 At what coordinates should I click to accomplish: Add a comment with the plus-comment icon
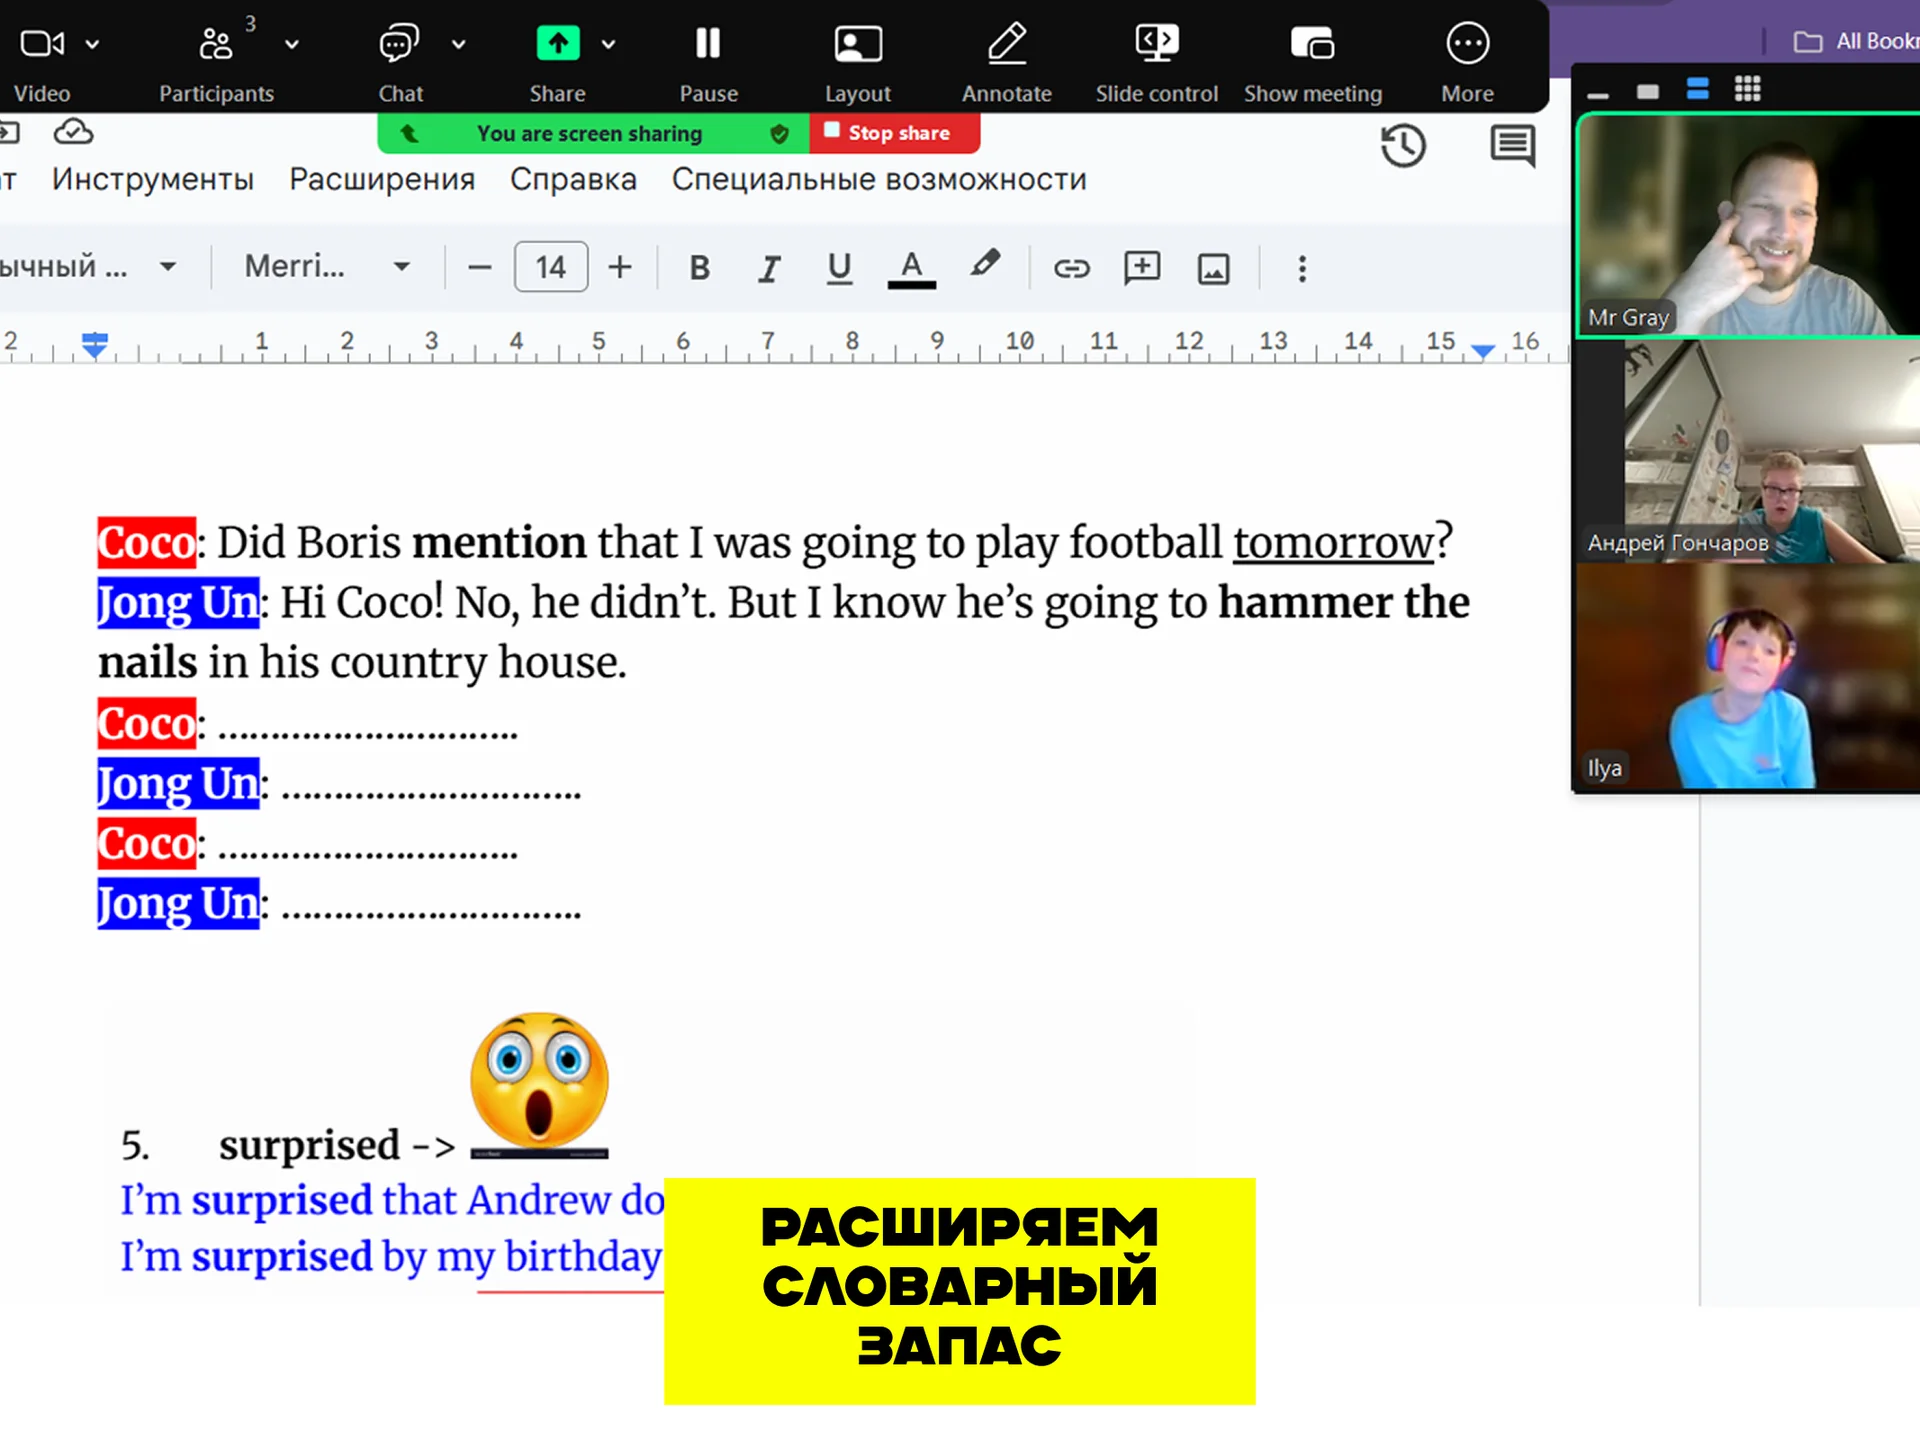point(1142,267)
